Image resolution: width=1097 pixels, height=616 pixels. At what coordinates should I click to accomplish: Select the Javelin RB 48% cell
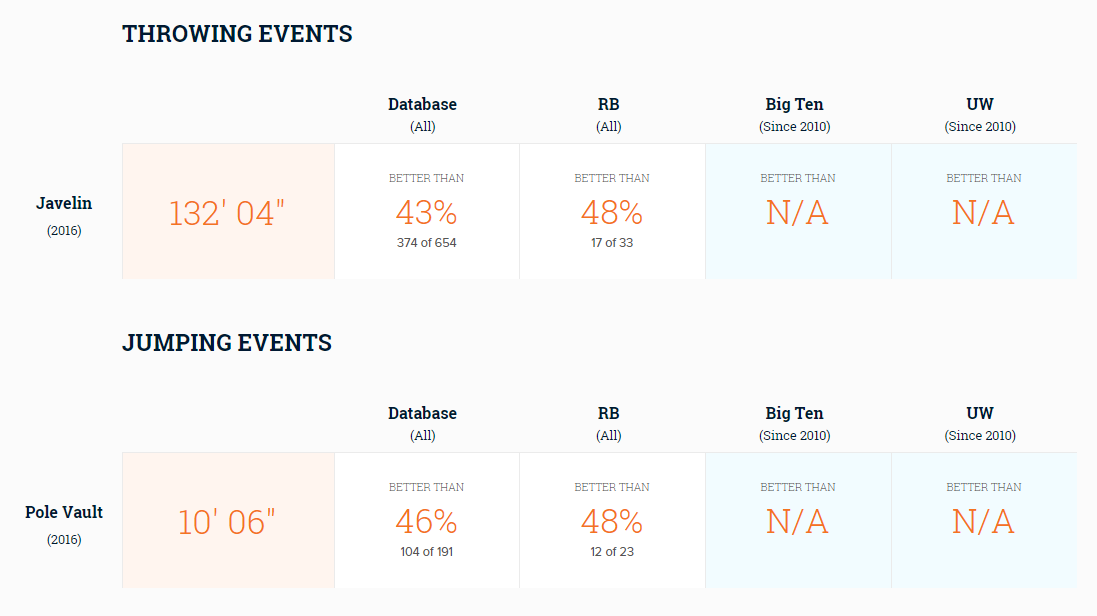click(x=612, y=211)
